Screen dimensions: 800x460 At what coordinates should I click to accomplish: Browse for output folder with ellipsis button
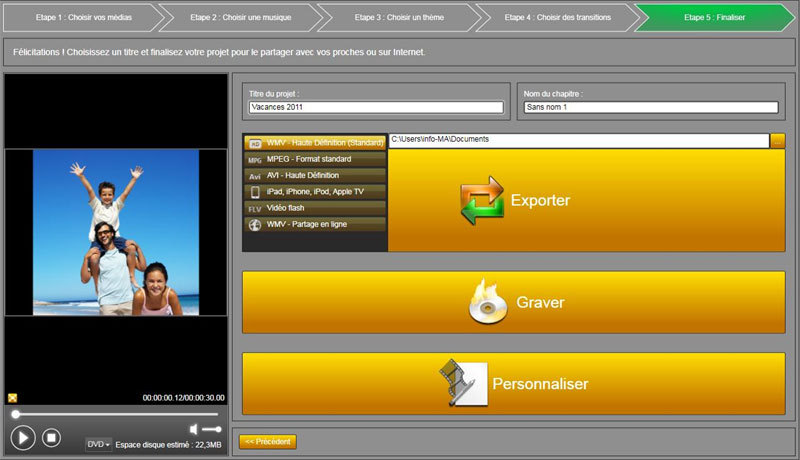pyautogui.click(x=778, y=140)
